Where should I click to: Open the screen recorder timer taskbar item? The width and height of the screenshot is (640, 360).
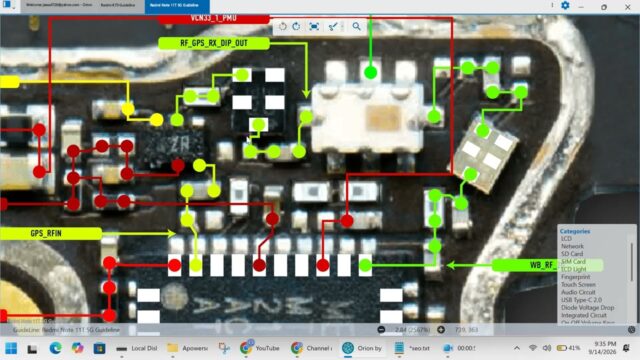point(460,348)
